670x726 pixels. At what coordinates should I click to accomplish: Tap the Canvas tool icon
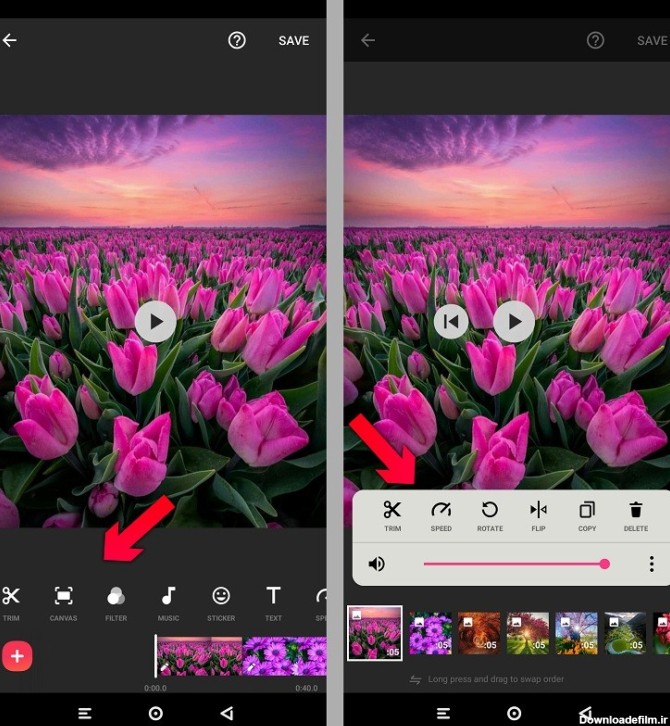pyautogui.click(x=63, y=597)
